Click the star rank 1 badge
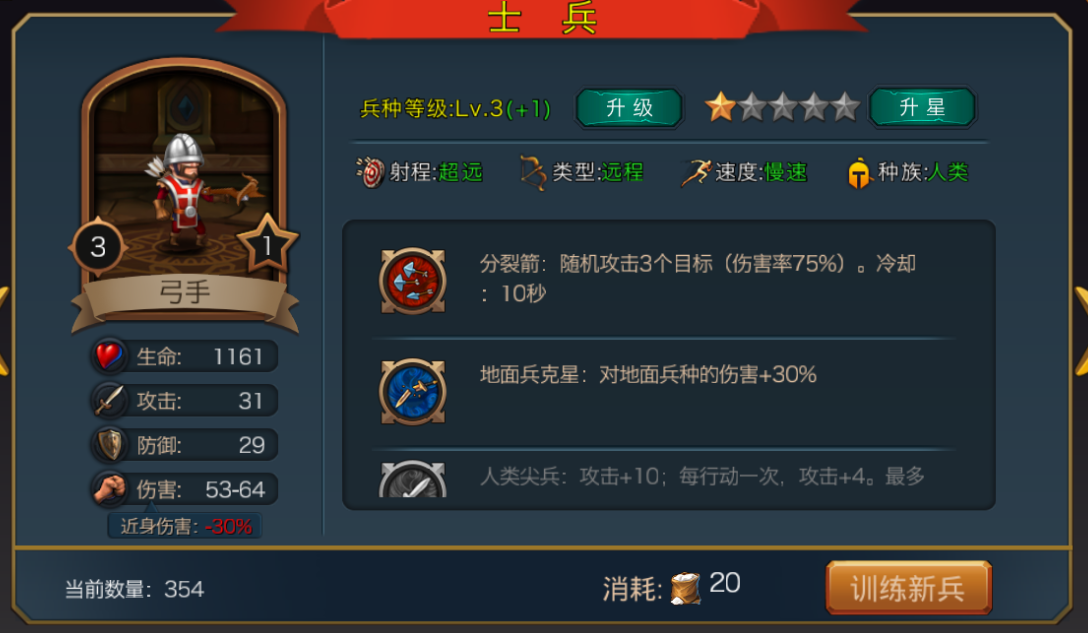 tap(267, 244)
